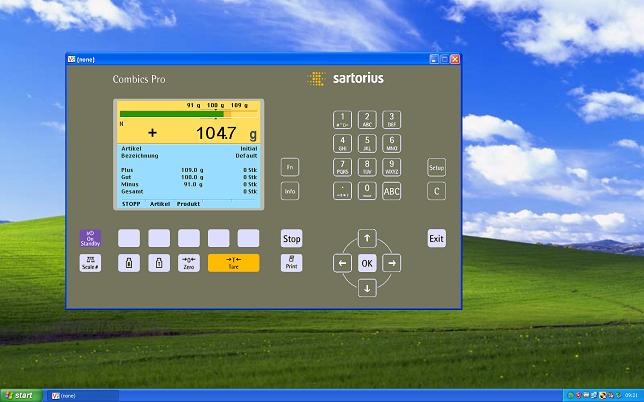Click keypad digit 6 MNO
This screenshot has height=402, width=644.
(391, 144)
